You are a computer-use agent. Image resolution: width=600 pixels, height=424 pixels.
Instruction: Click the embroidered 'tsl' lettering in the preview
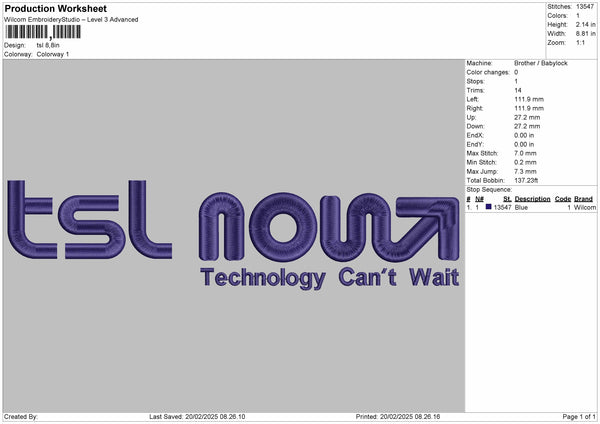90,220
